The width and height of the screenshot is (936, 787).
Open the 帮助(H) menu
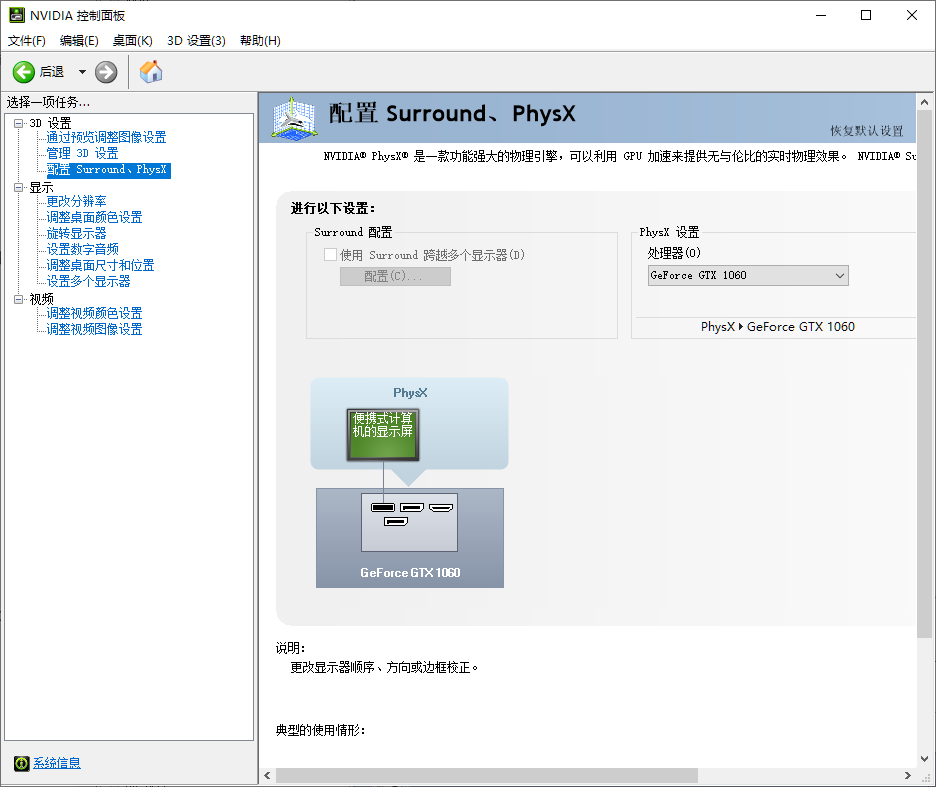(260, 41)
